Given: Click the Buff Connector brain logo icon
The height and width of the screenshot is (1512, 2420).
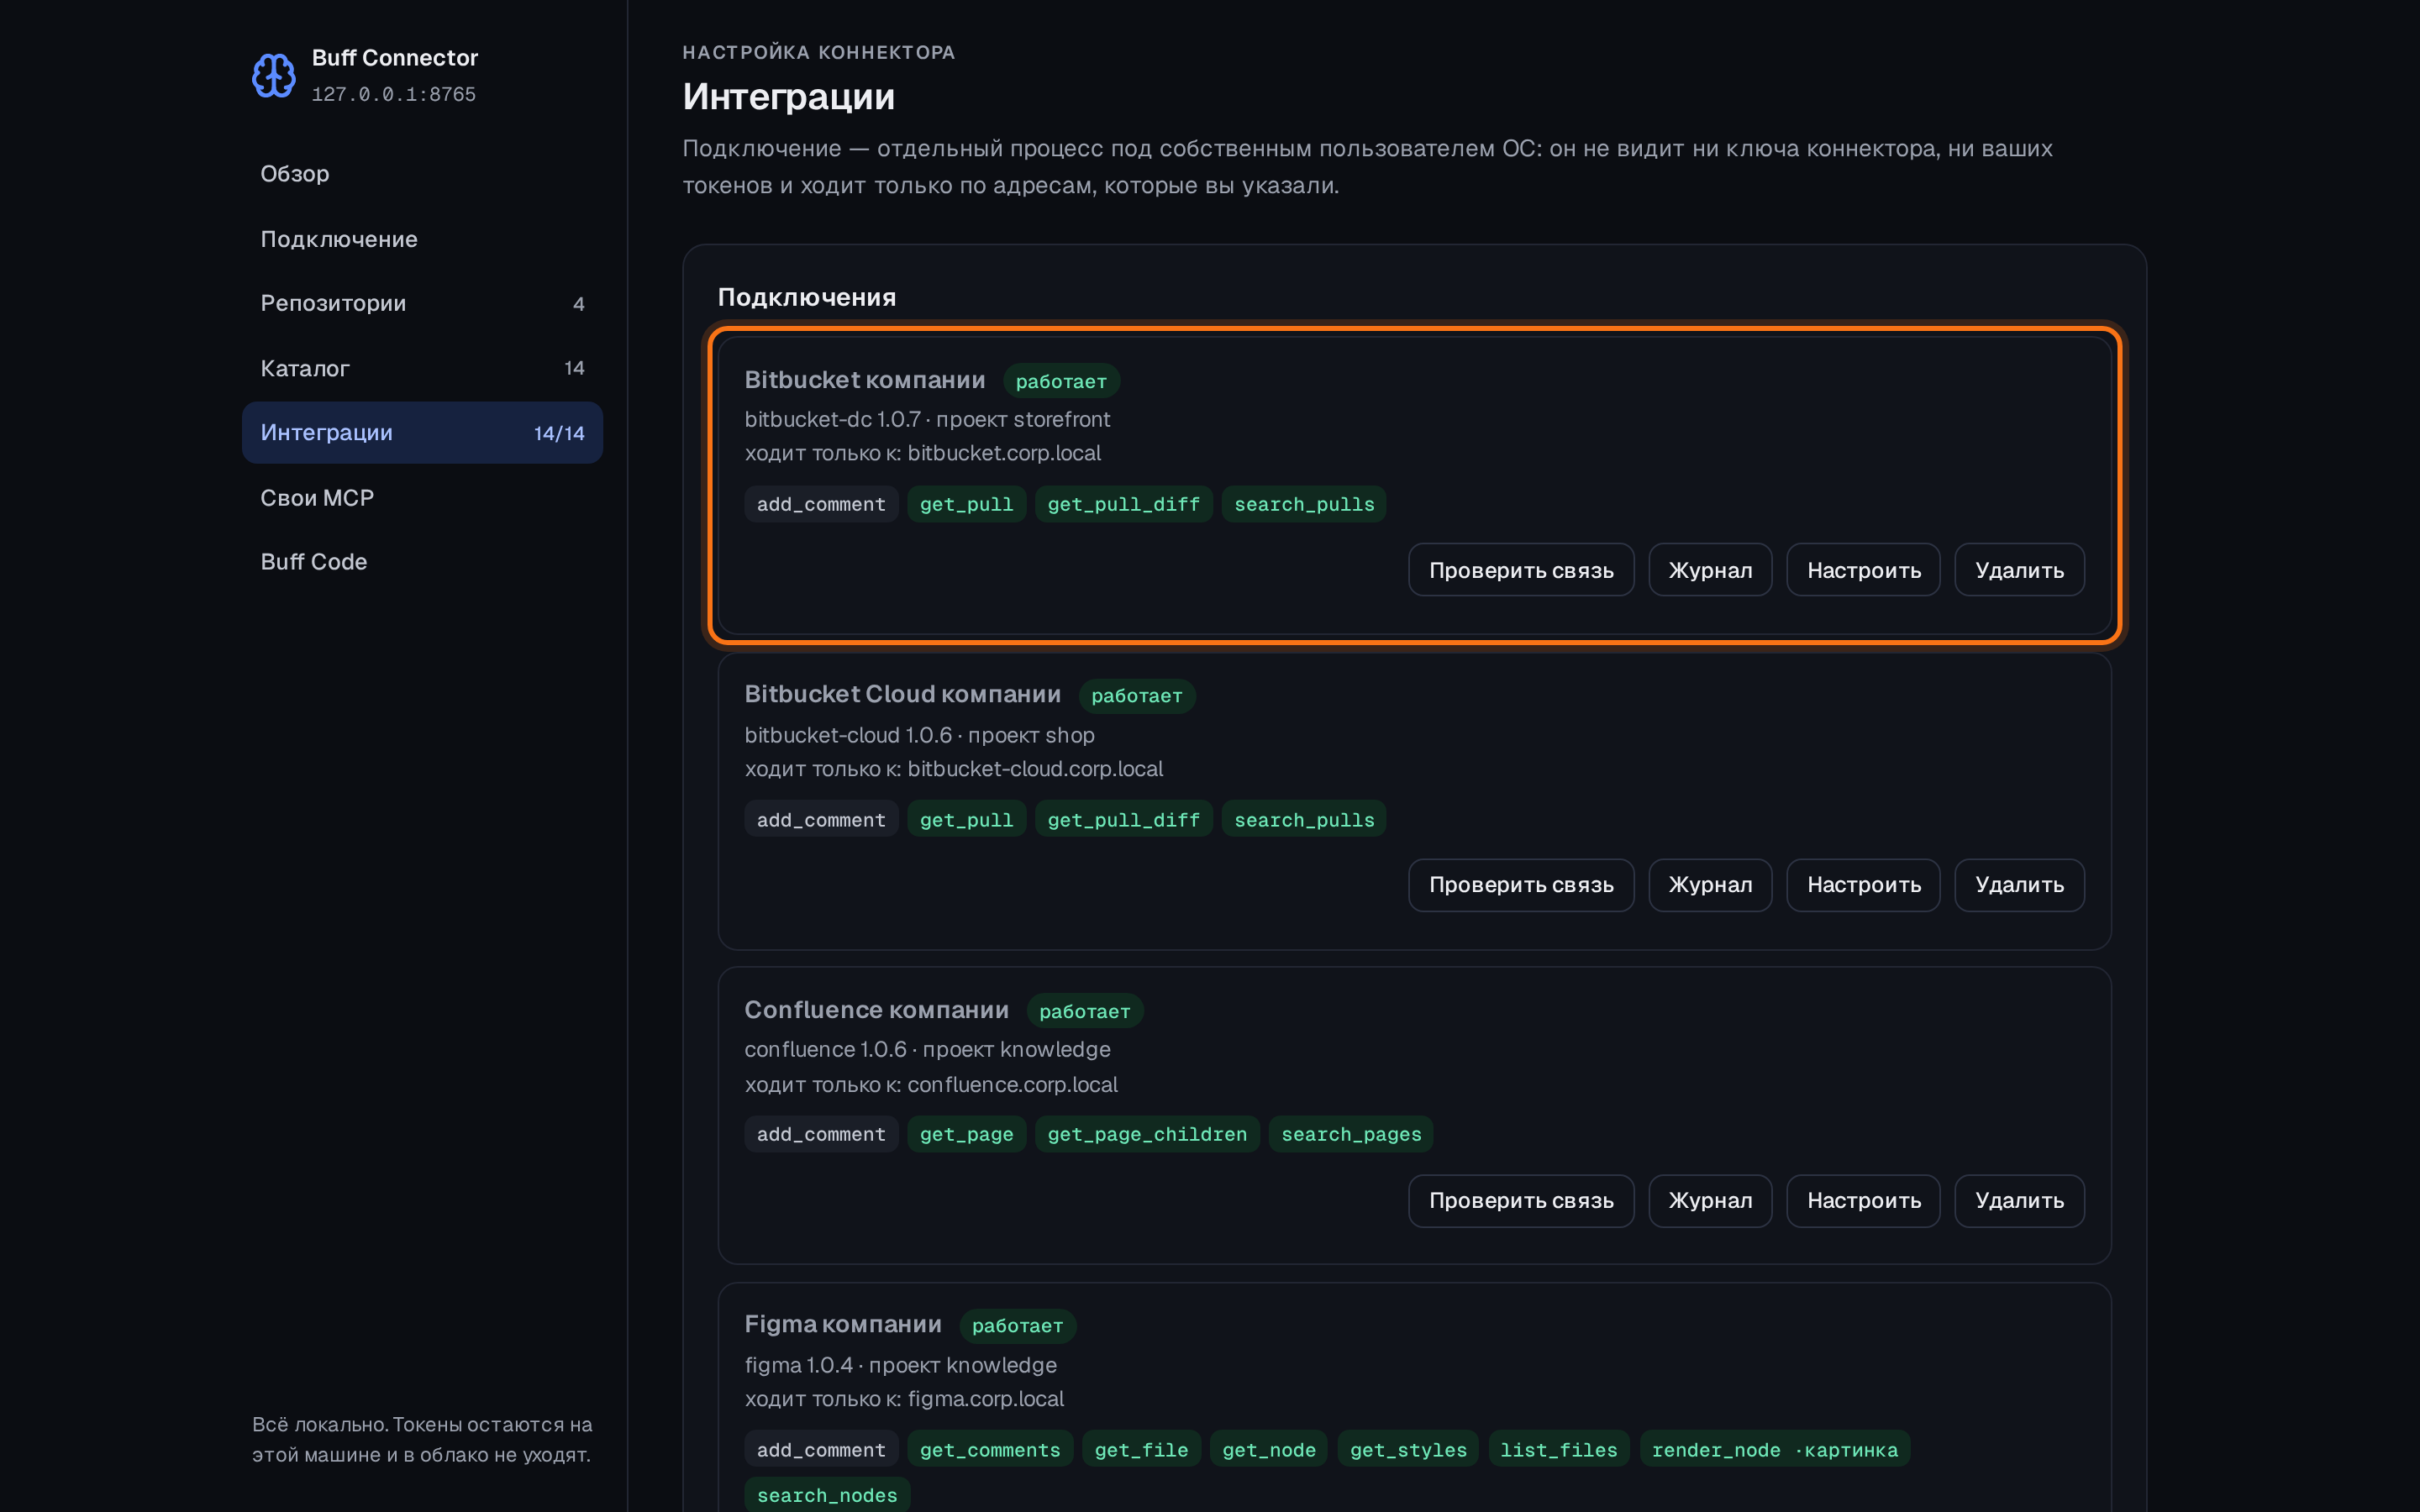Looking at the screenshot, I should click(x=273, y=75).
